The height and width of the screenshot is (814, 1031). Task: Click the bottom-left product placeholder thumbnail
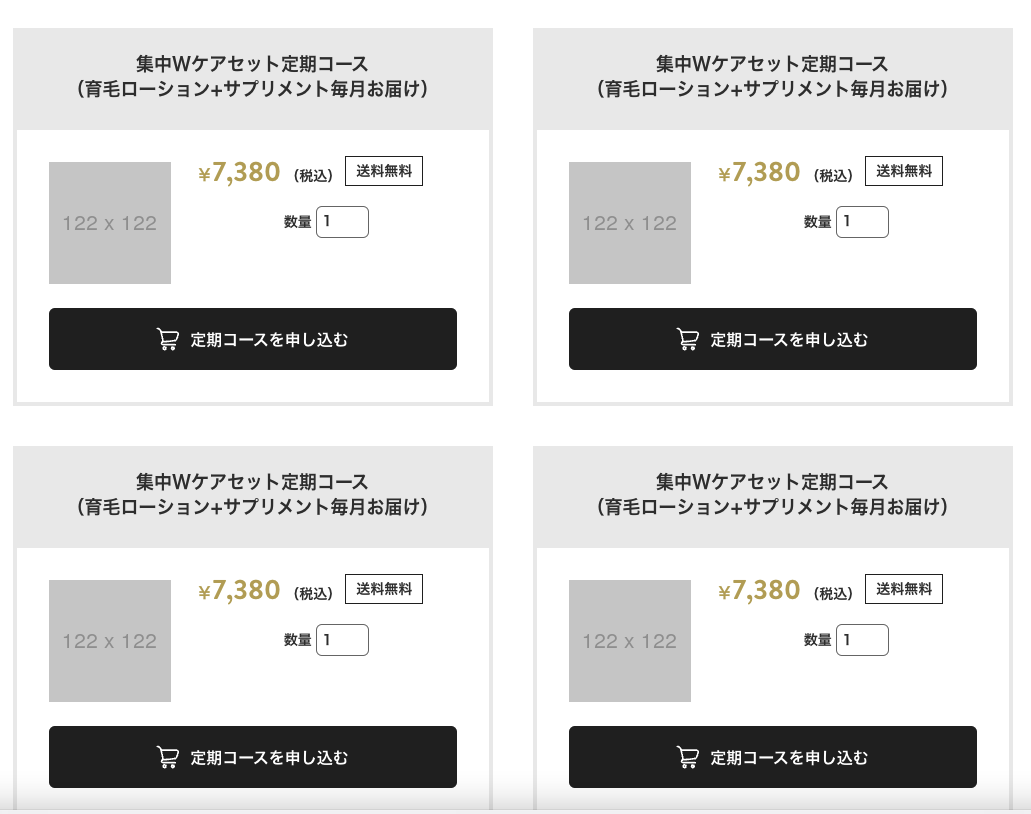110,641
